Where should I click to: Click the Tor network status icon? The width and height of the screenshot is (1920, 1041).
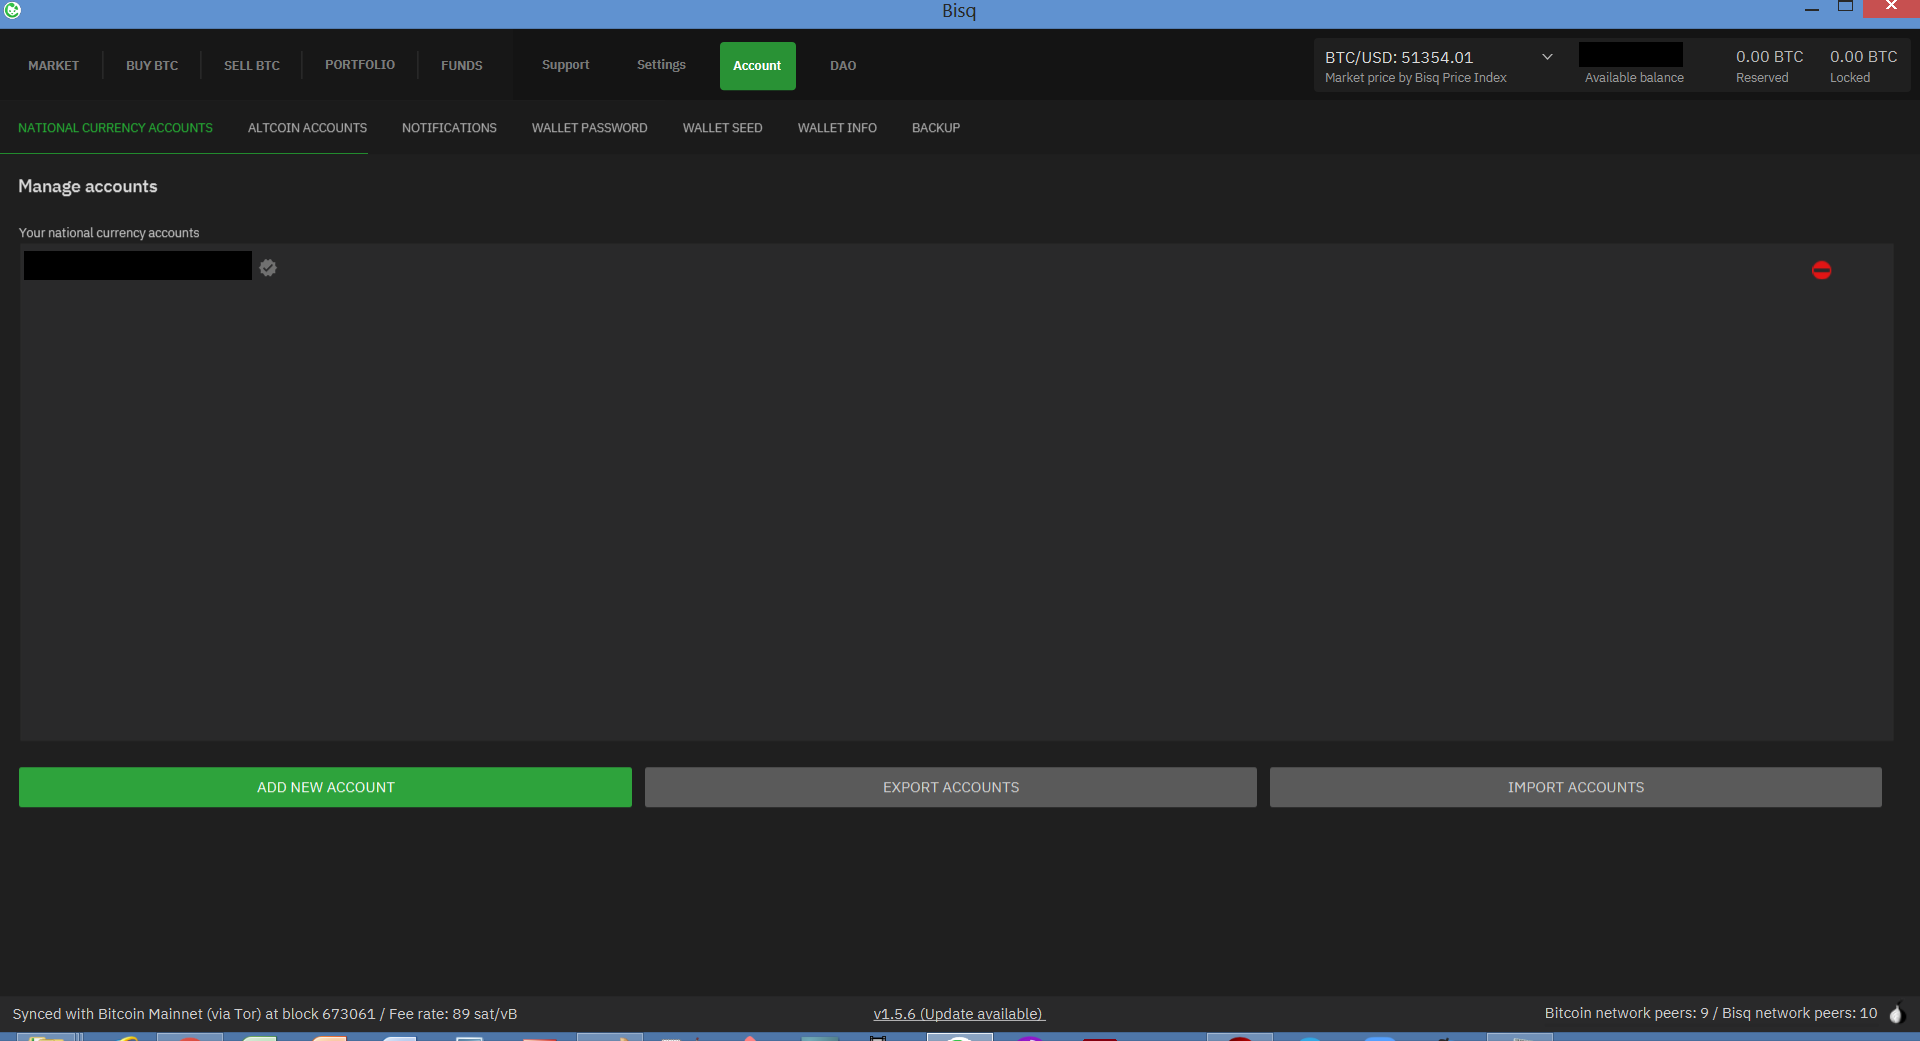click(1896, 1014)
